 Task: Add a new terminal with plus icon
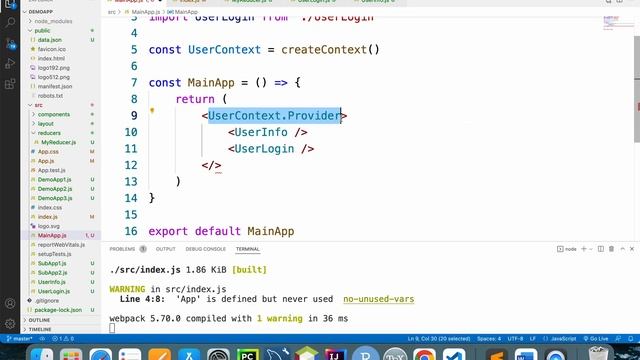point(584,249)
